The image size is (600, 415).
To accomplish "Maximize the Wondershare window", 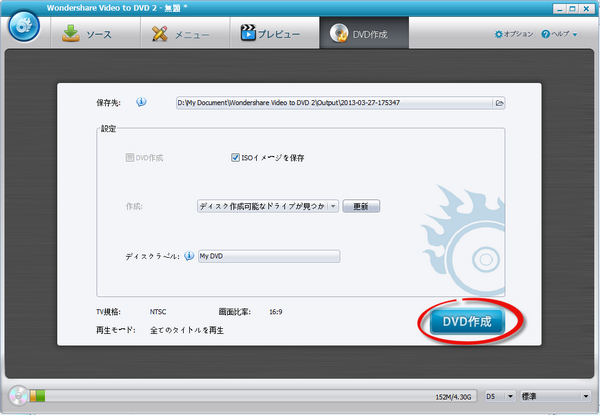I will 573,9.
